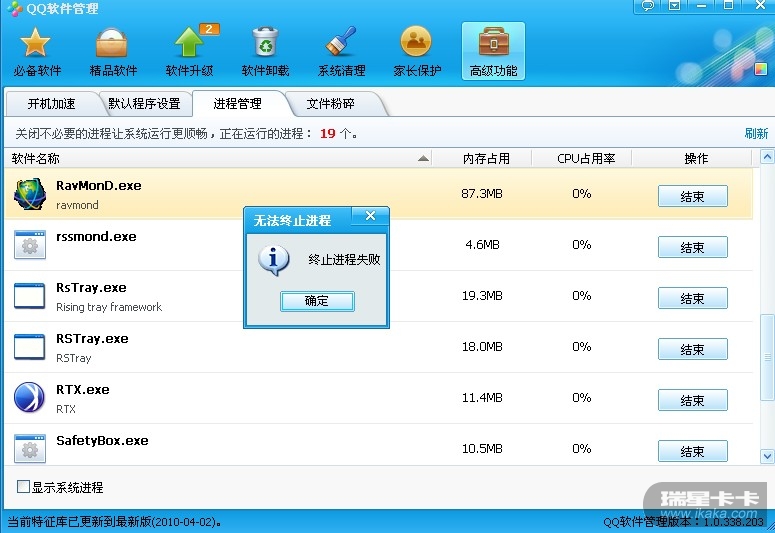Open the feedback speech bubble icon
This screenshot has width=775, height=533.
click(648, 6)
